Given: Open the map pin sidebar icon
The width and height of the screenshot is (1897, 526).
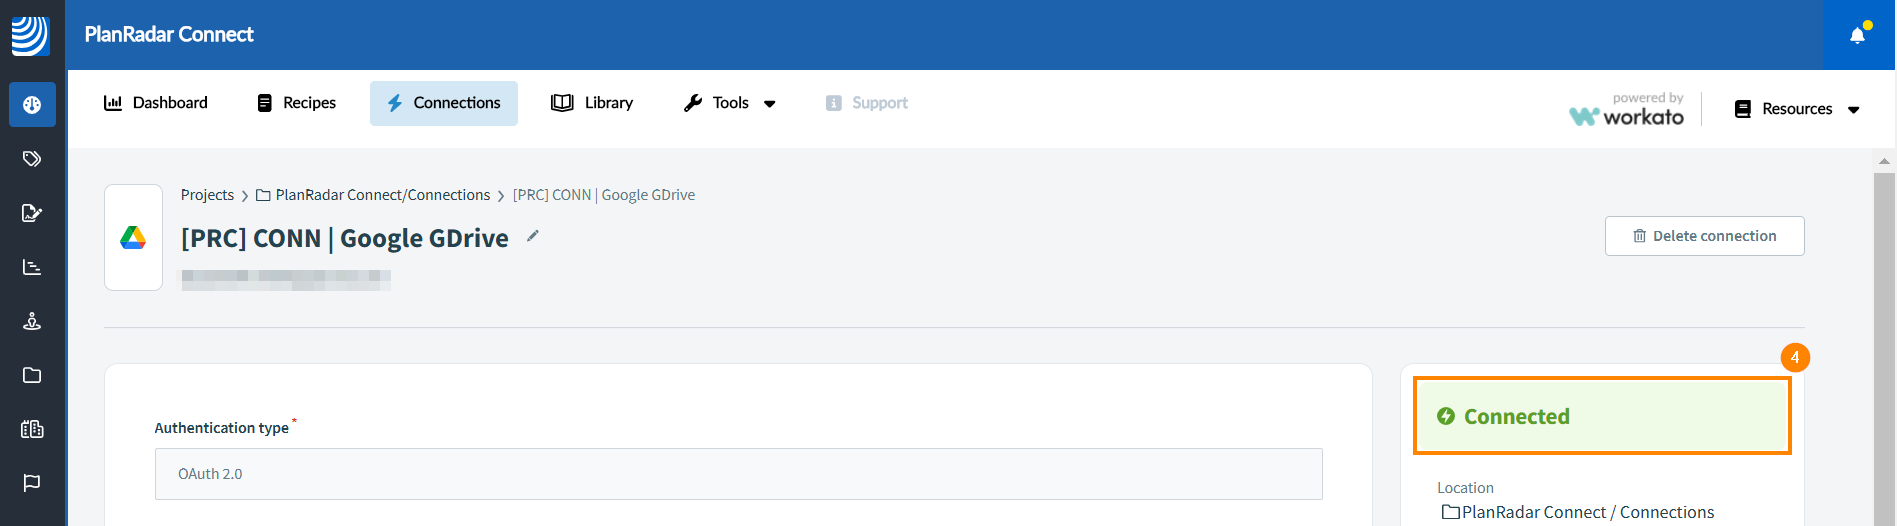Looking at the screenshot, I should [x=32, y=321].
